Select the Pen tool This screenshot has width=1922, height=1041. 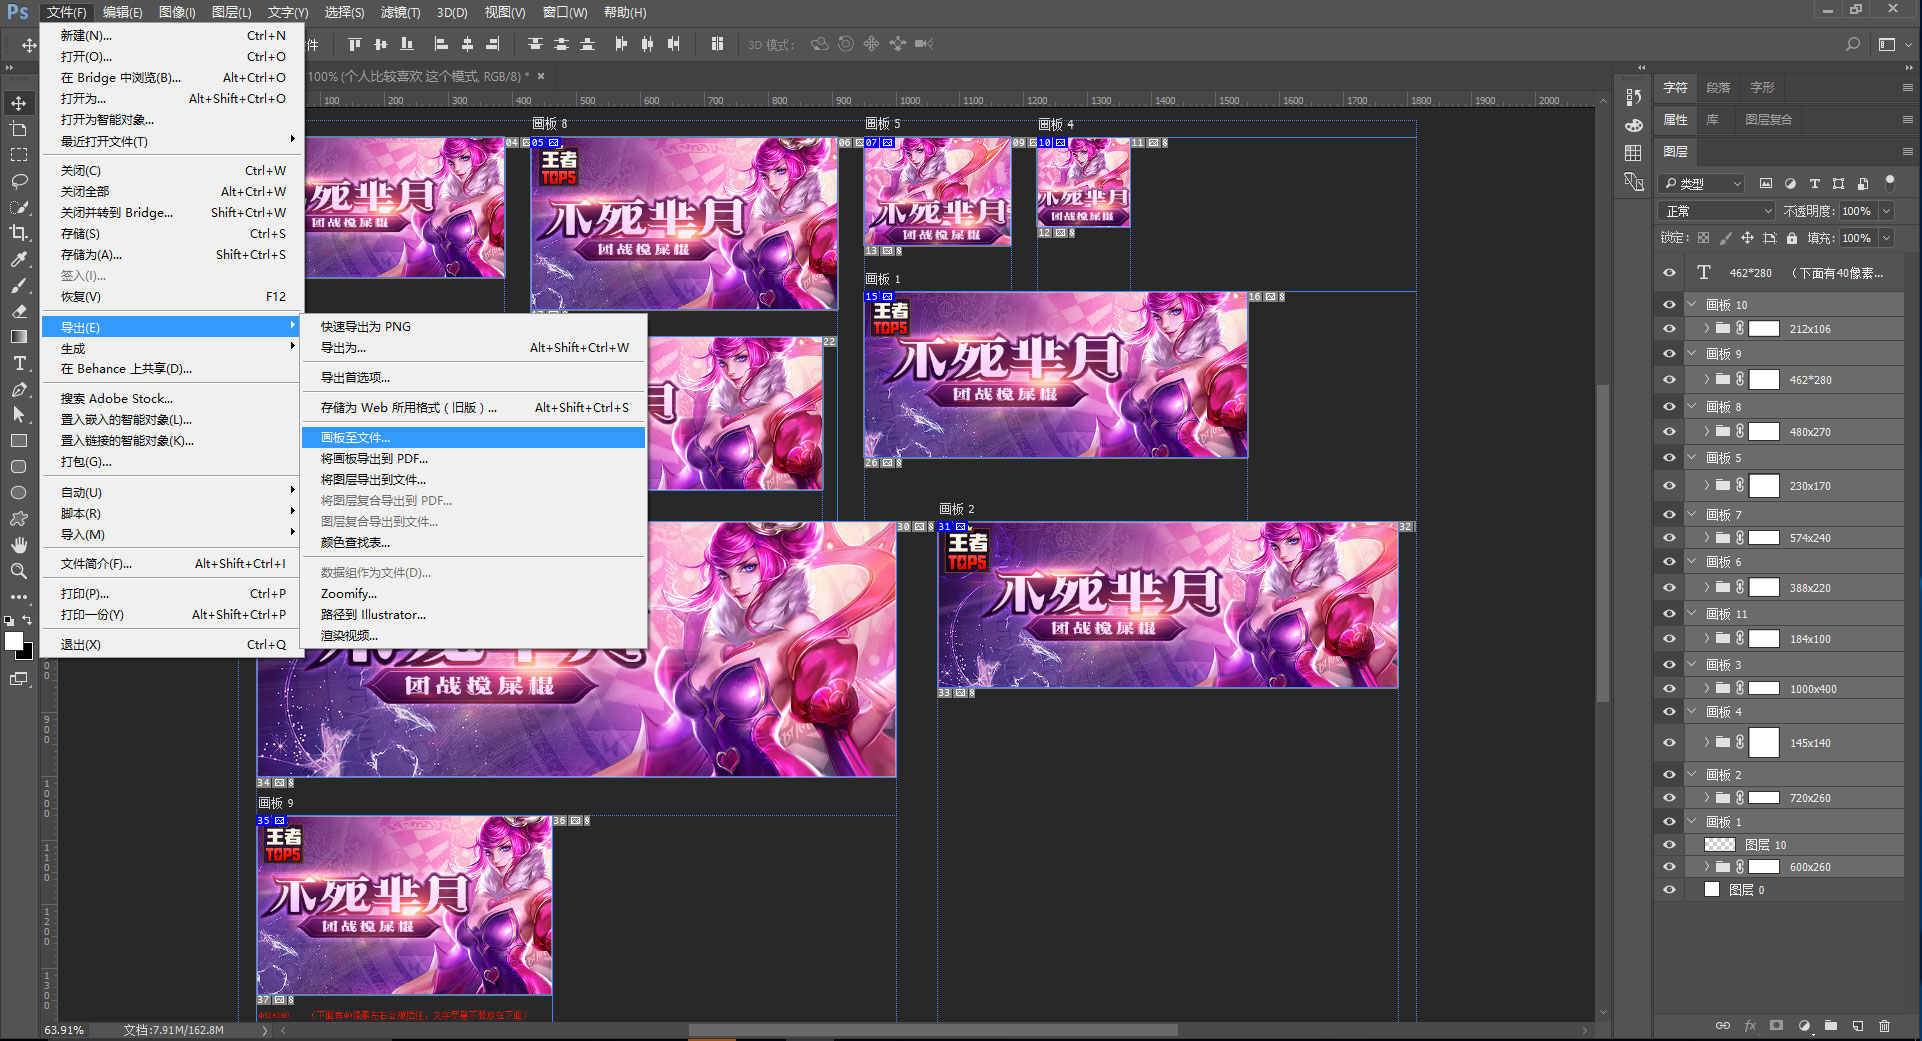pos(19,389)
